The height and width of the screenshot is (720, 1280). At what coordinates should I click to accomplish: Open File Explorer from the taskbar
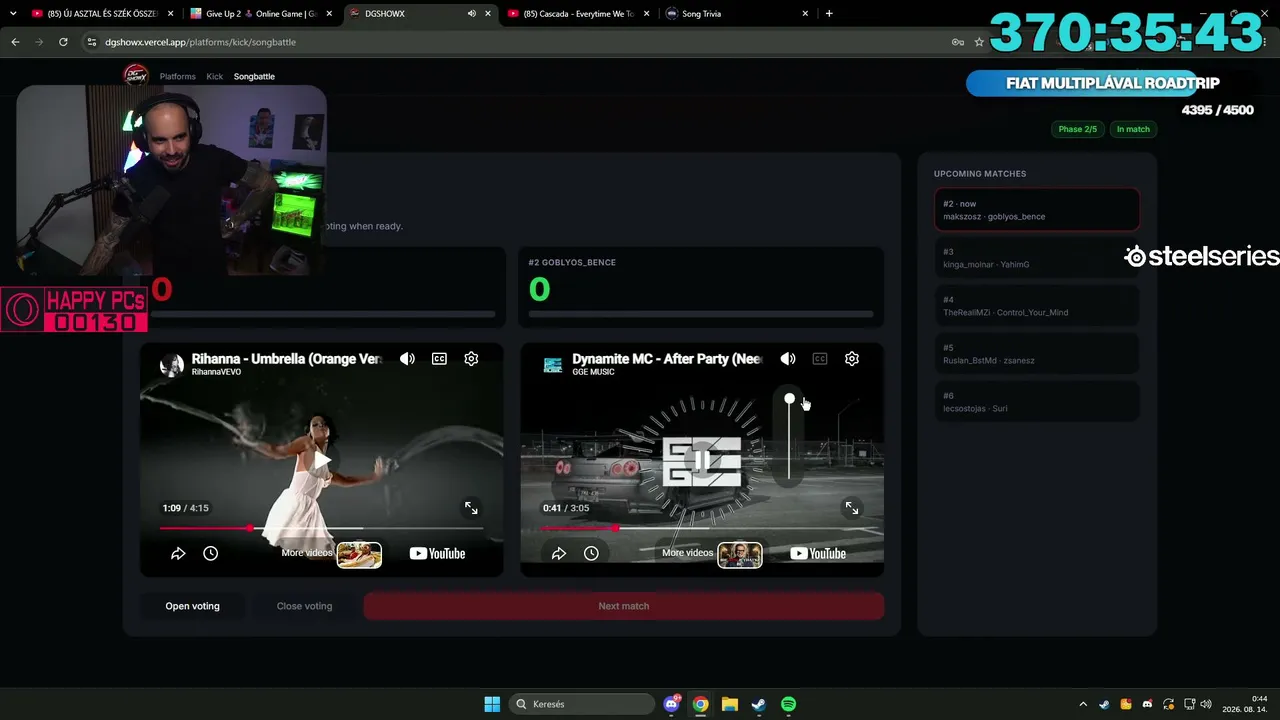[x=730, y=704]
